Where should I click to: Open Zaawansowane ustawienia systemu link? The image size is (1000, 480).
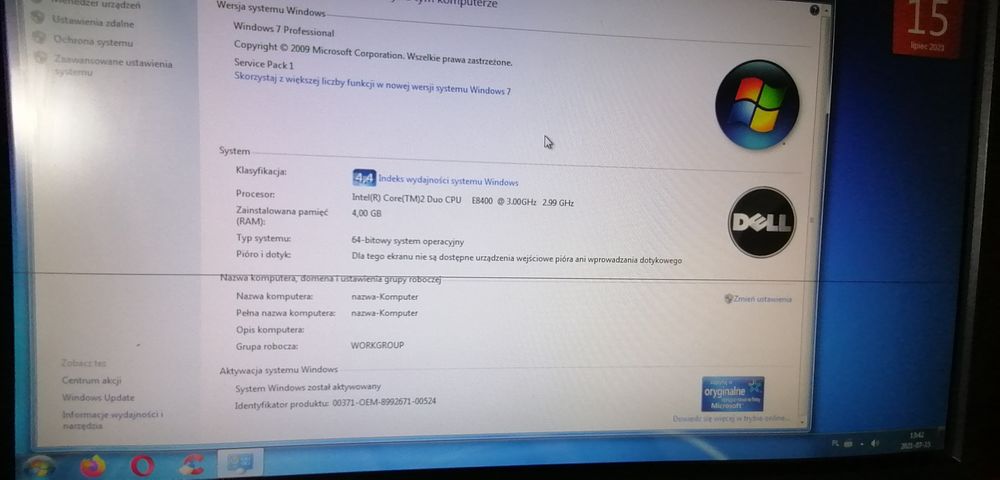pyautogui.click(x=114, y=68)
